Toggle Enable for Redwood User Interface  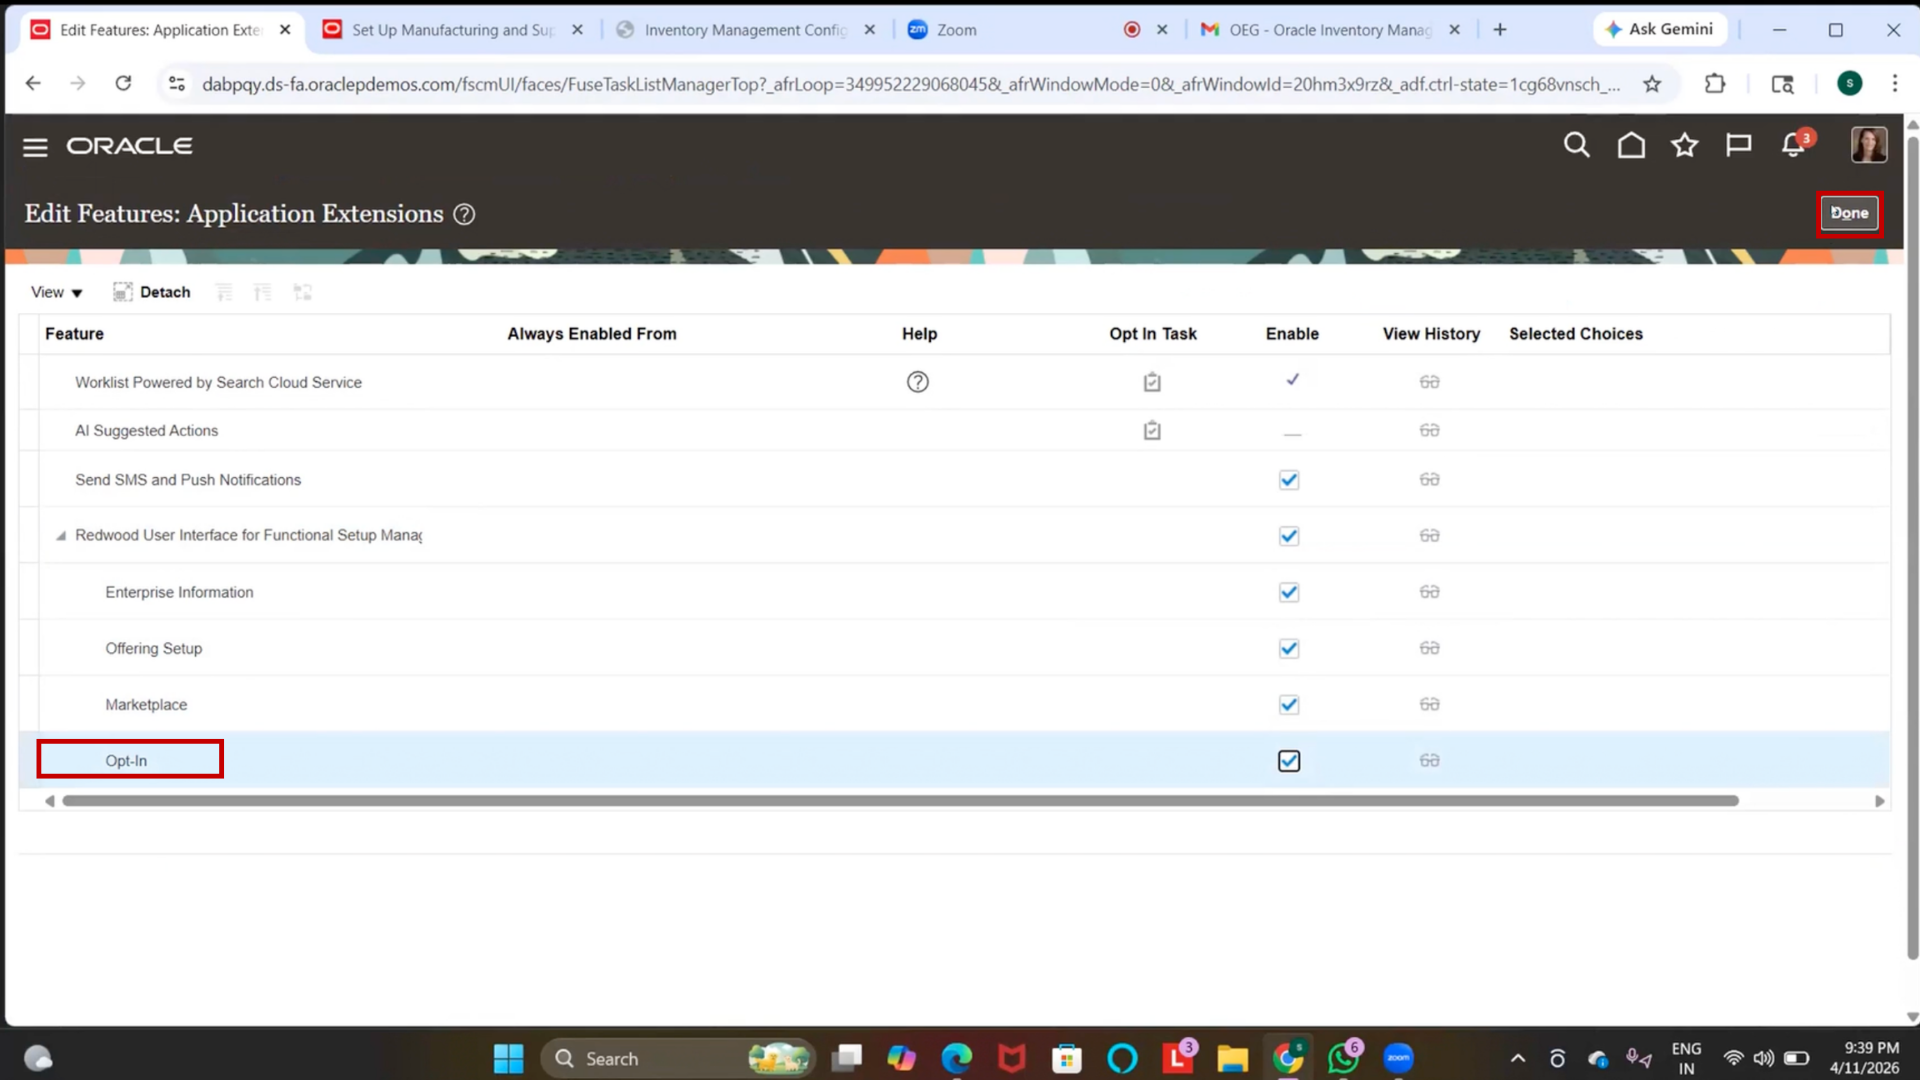[1289, 536]
